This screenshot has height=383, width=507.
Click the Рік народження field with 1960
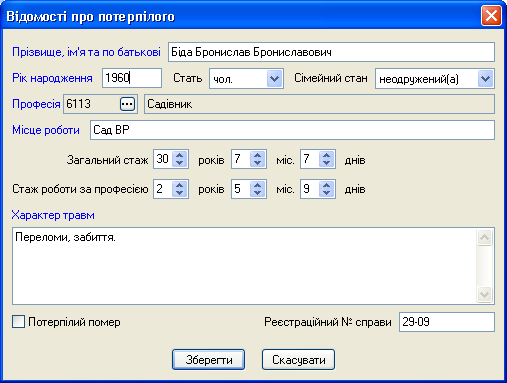(x=132, y=78)
